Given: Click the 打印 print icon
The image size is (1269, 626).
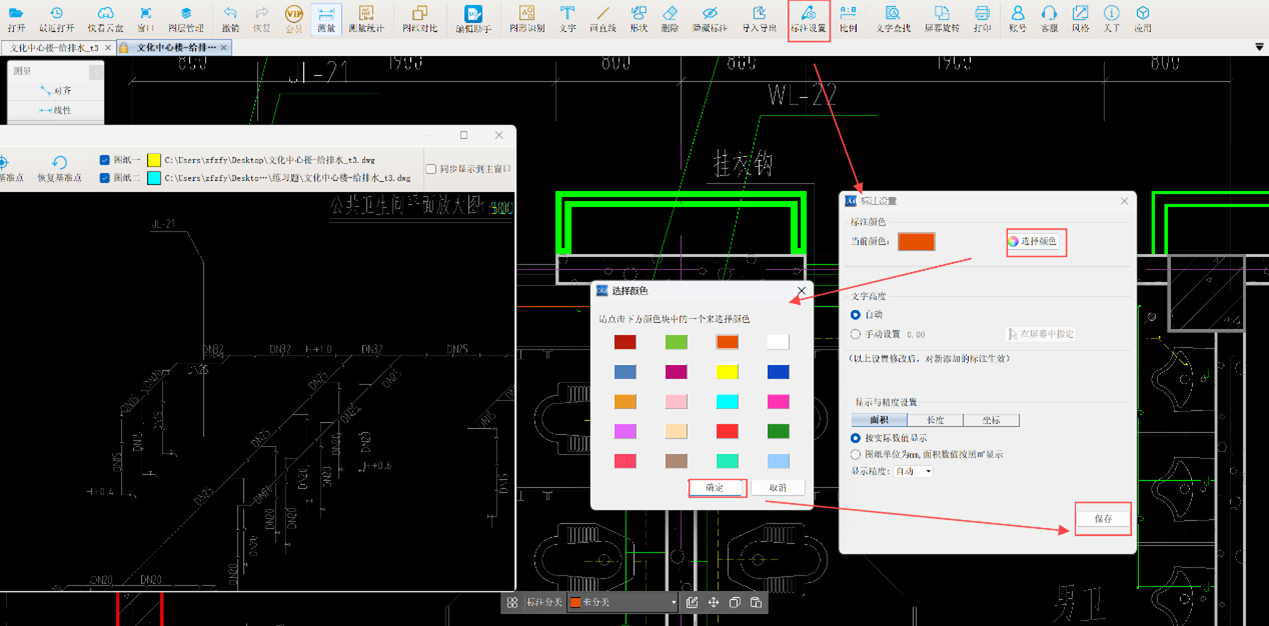Looking at the screenshot, I should pos(982,18).
